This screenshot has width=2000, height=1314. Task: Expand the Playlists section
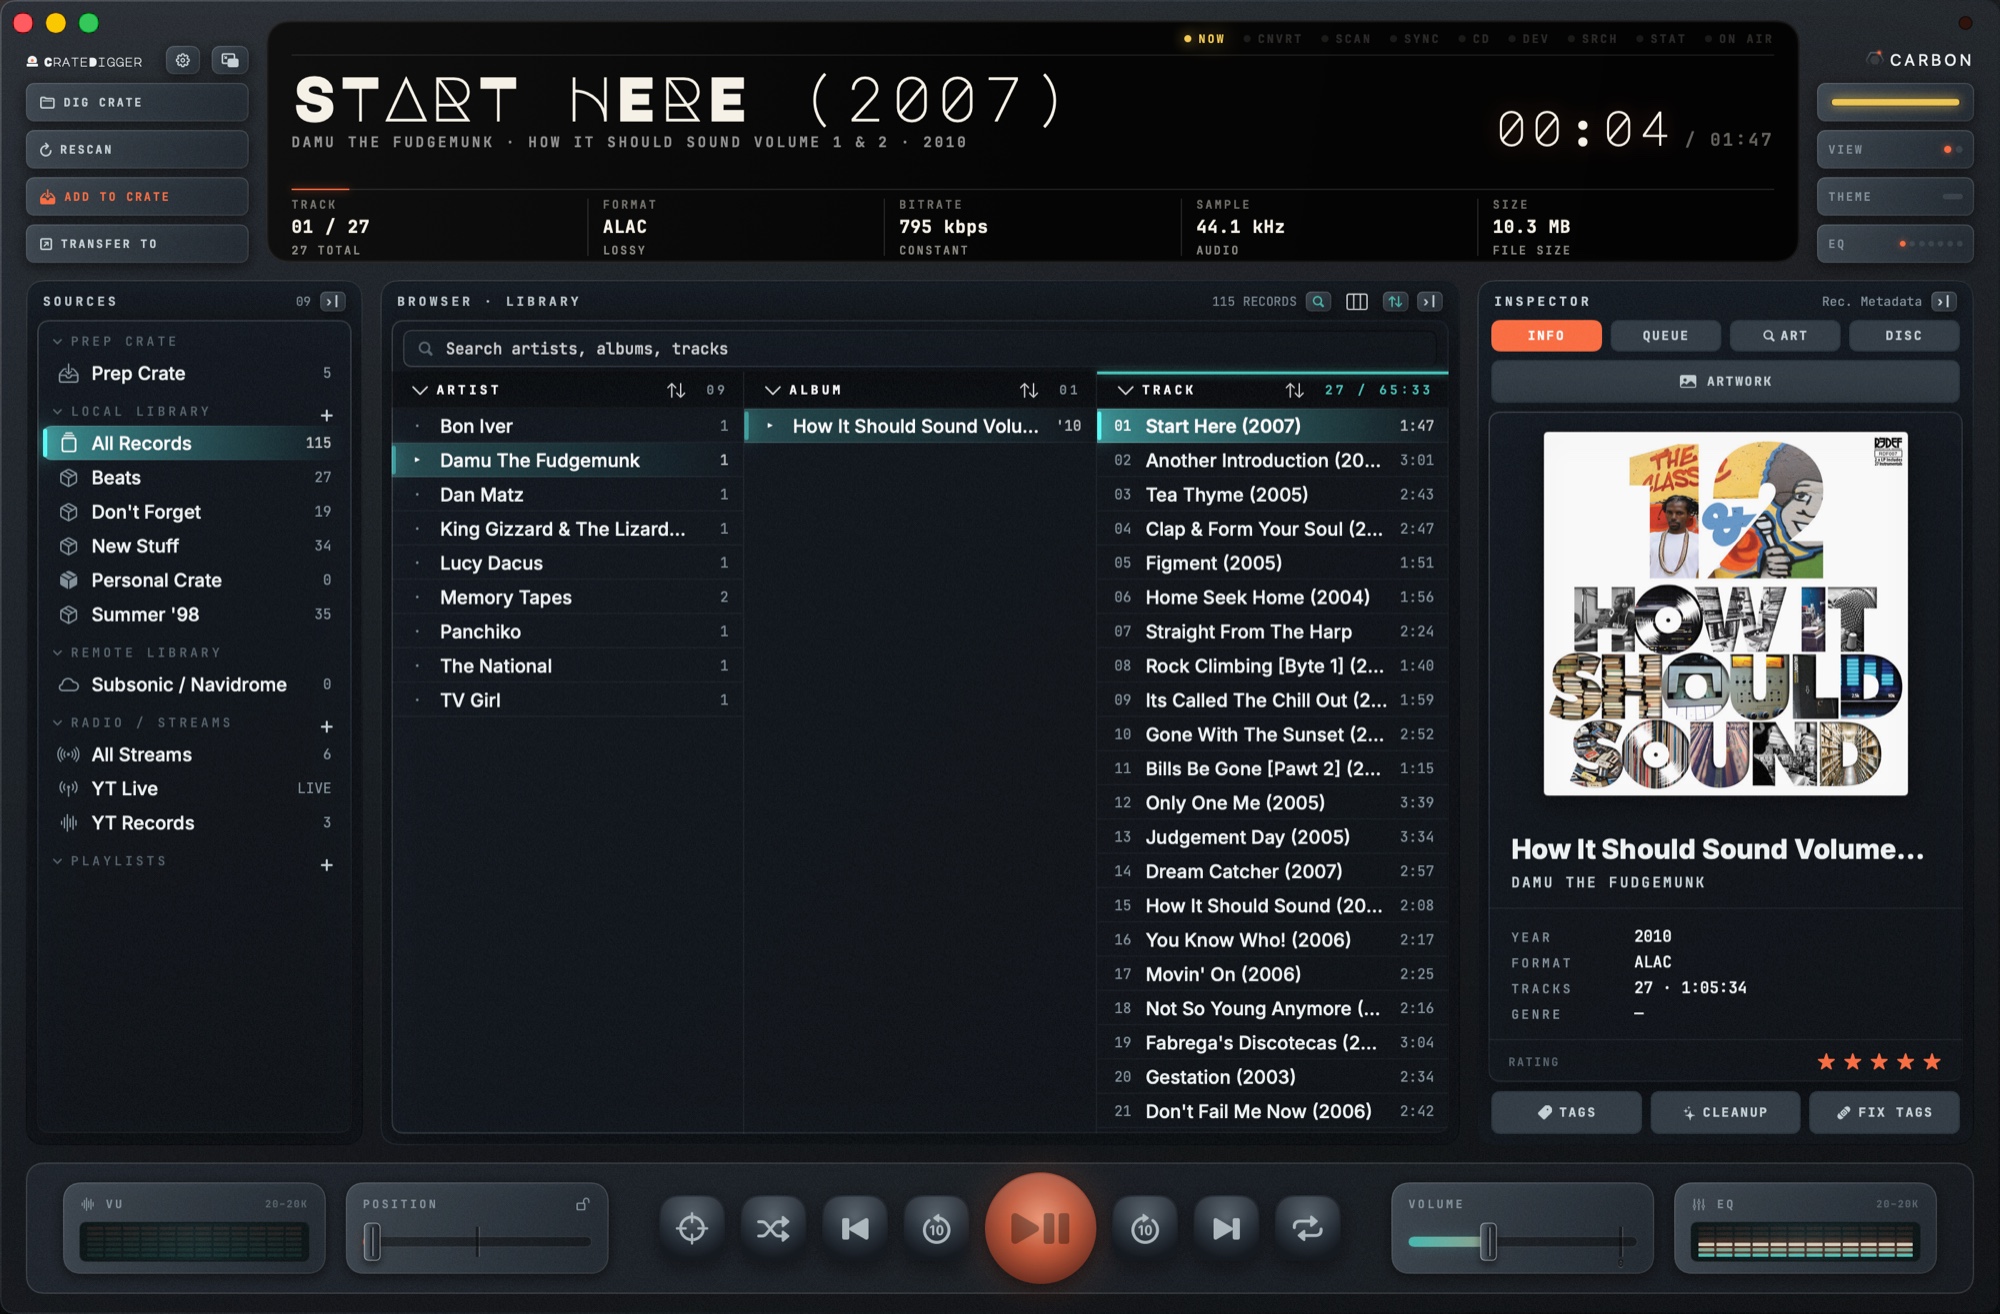click(x=58, y=861)
